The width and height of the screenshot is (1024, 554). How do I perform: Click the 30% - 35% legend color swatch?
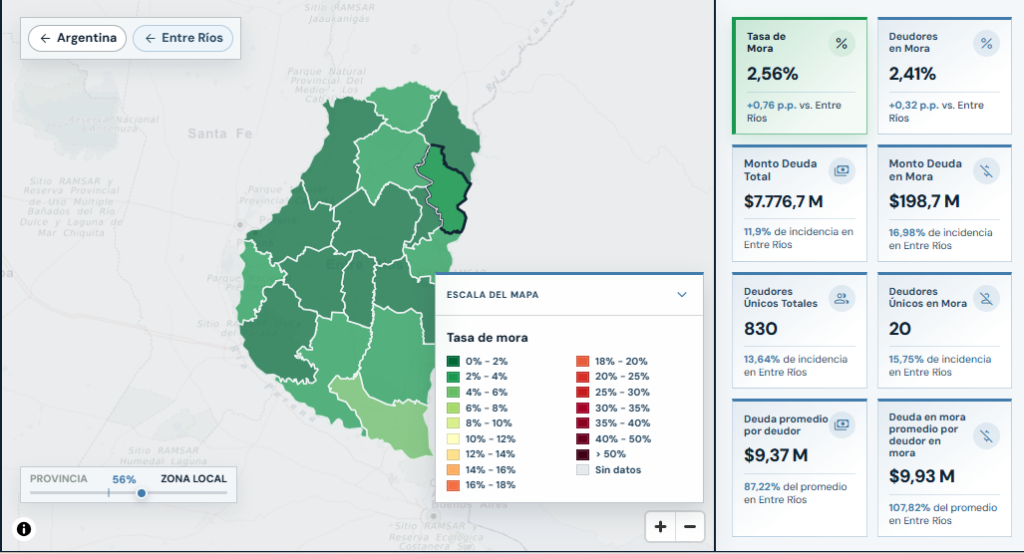point(583,408)
